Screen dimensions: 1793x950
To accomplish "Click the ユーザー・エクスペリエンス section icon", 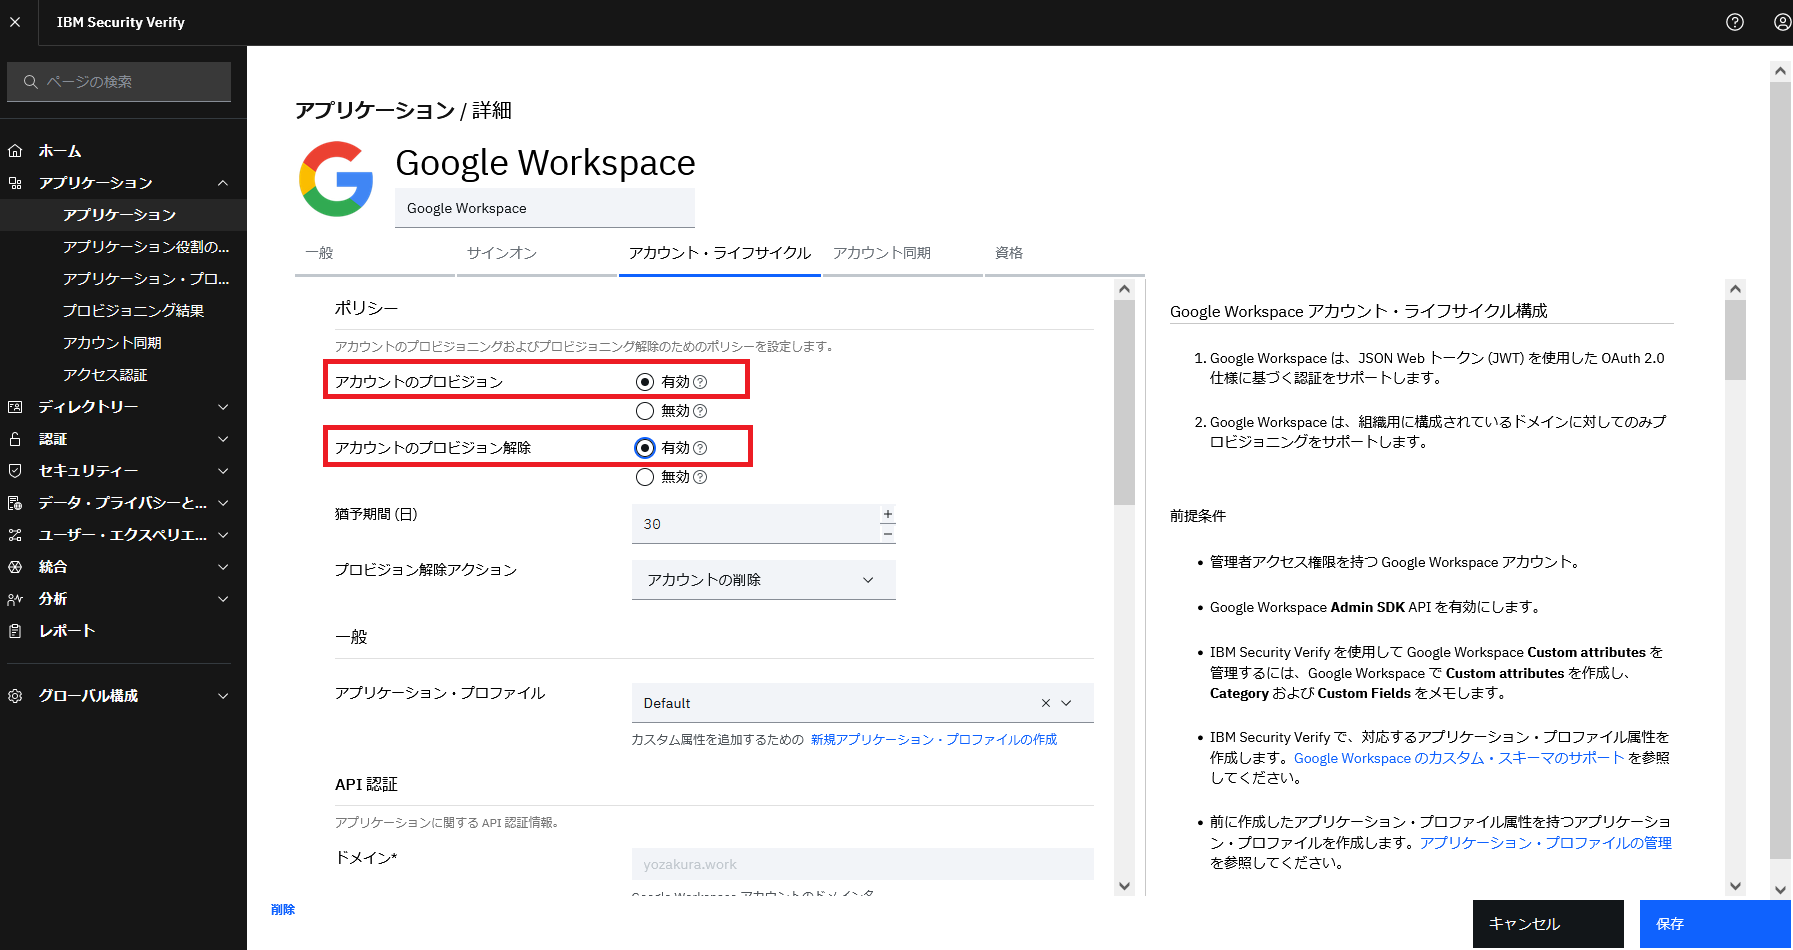I will click(x=15, y=535).
